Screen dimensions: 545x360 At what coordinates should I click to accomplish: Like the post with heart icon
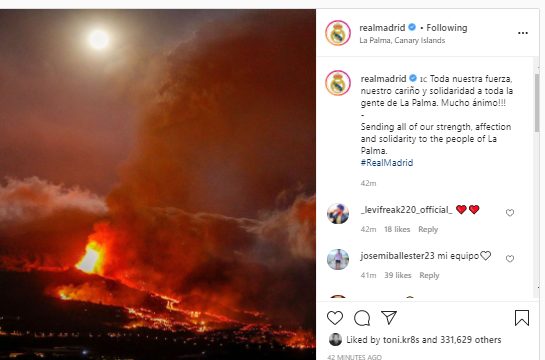pos(335,318)
